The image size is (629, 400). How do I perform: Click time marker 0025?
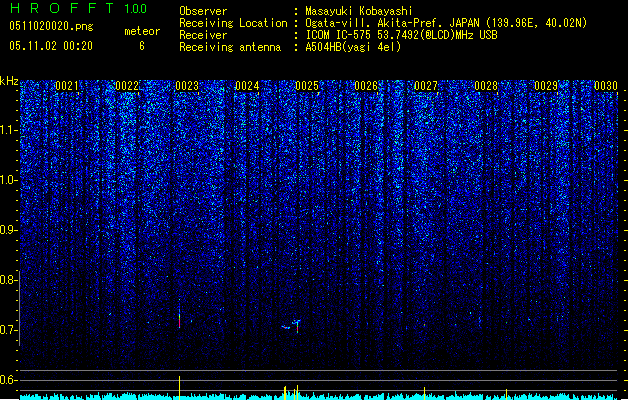[307, 86]
